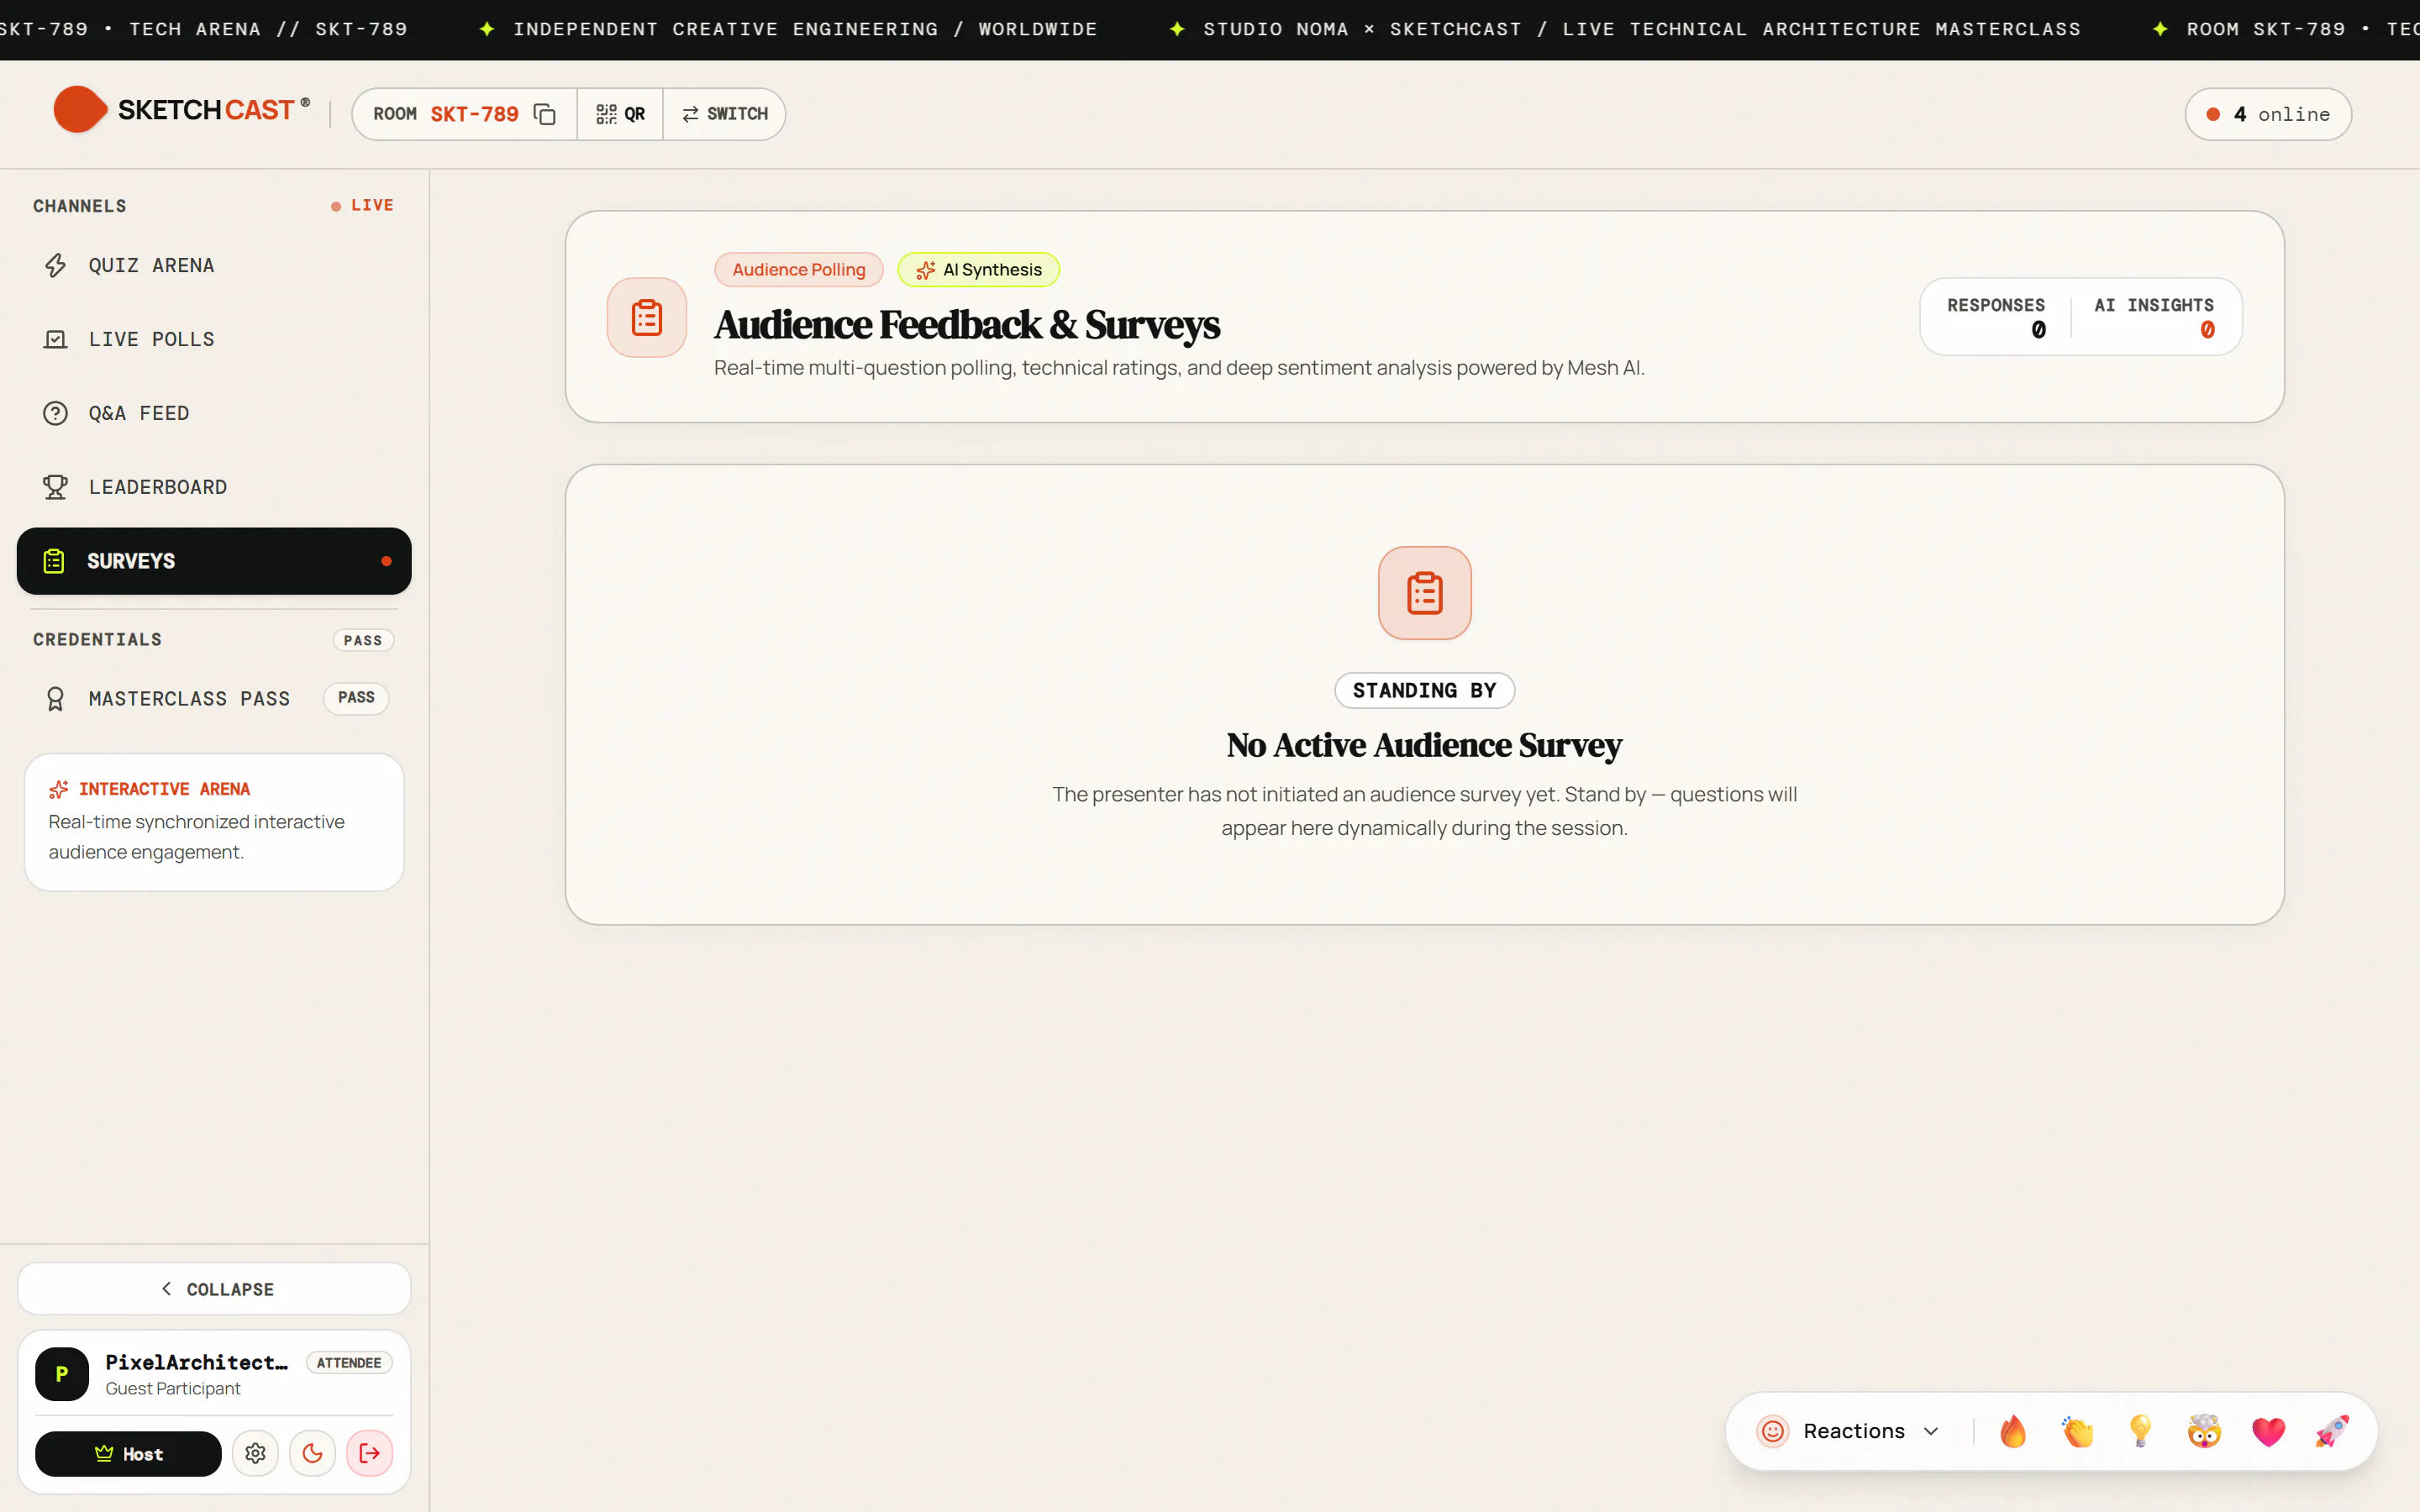Viewport: 2420px width, 1512px height.
Task: Open the Masterclass Pass item
Action: coord(214,698)
